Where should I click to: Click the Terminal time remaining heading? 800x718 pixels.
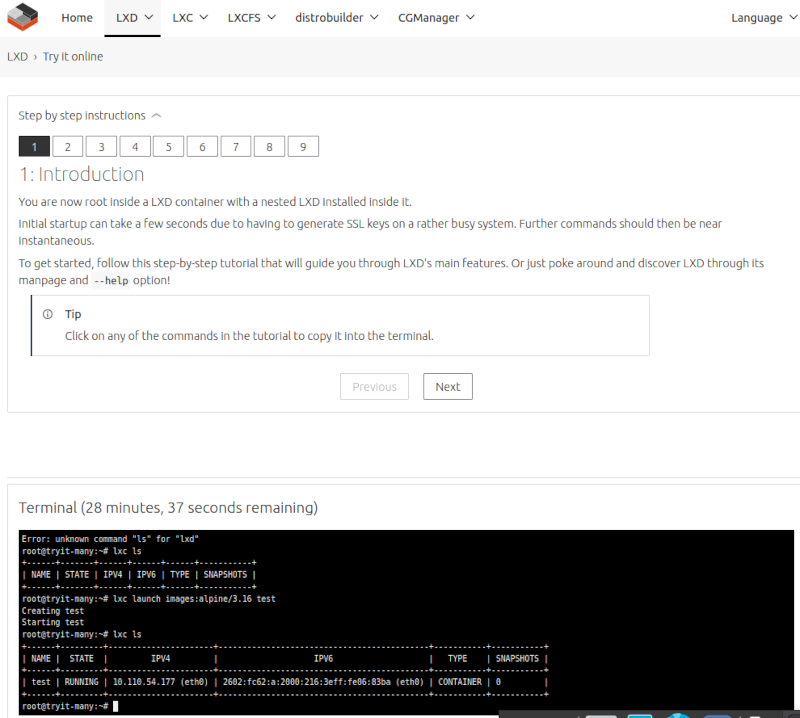click(168, 508)
